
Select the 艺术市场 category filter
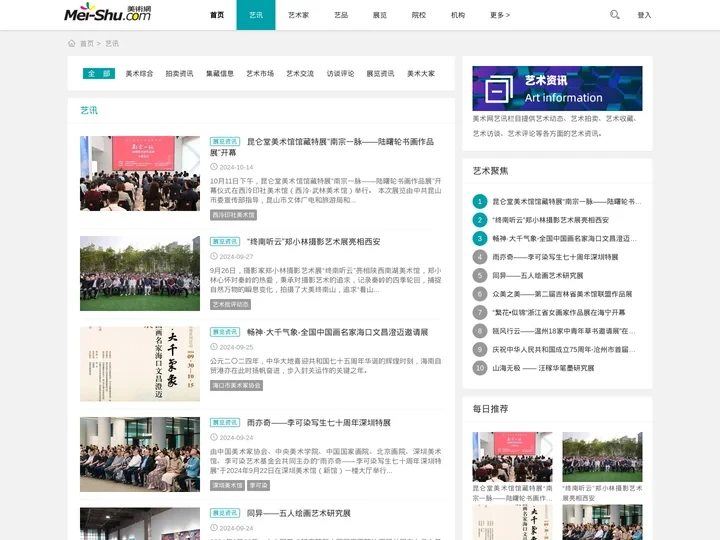[260, 73]
